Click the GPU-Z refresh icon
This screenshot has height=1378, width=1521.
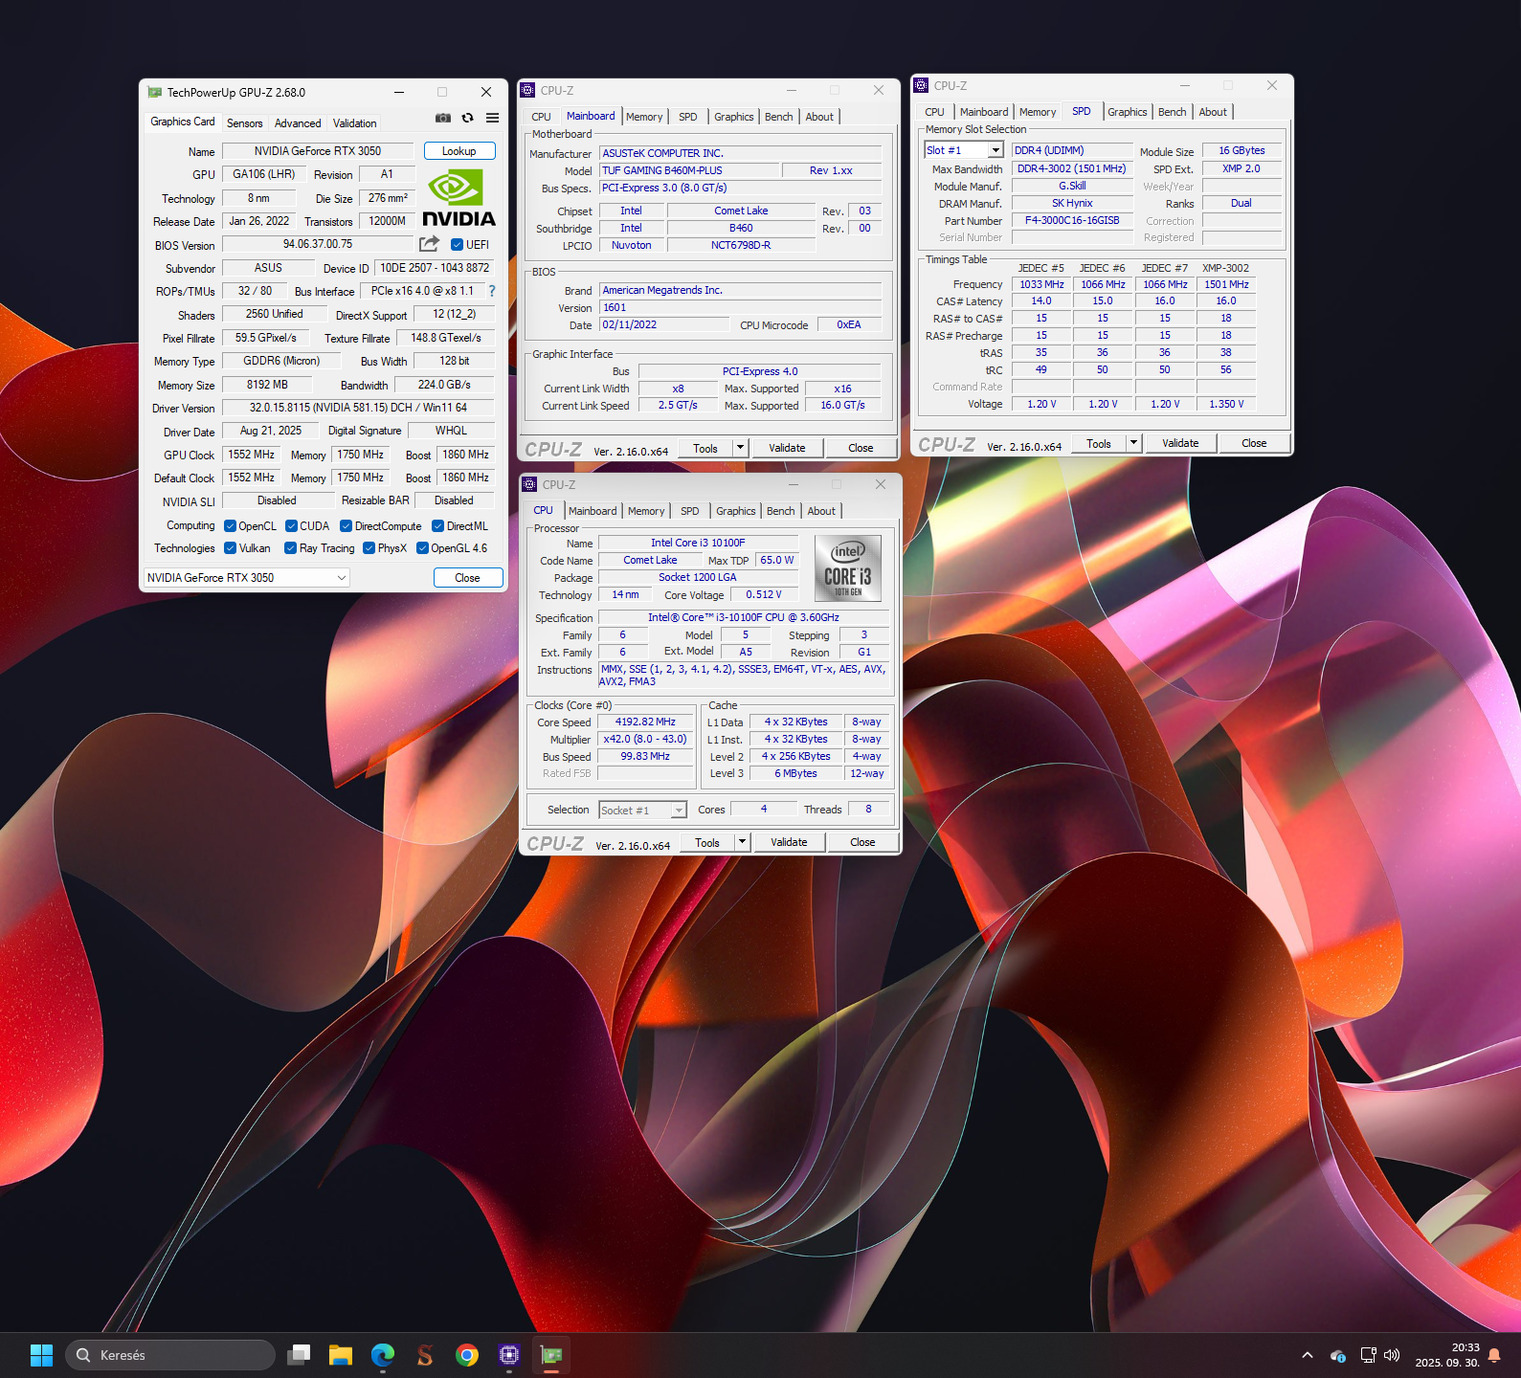pyautogui.click(x=467, y=118)
